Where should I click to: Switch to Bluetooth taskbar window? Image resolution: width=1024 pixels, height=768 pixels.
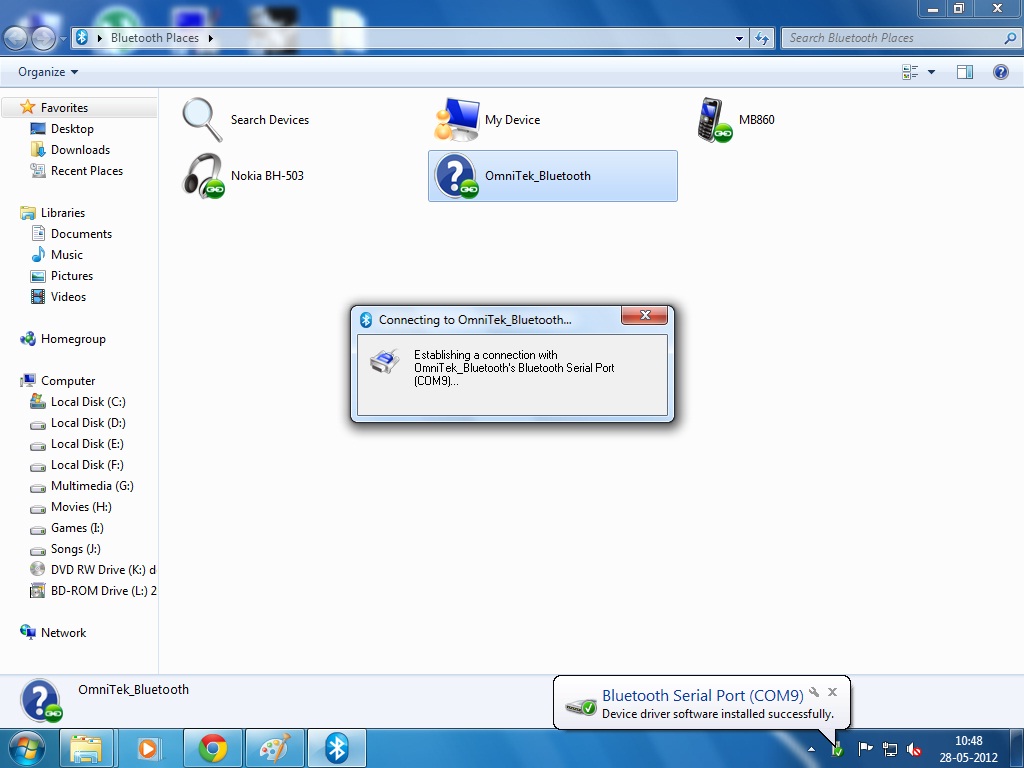pos(337,748)
